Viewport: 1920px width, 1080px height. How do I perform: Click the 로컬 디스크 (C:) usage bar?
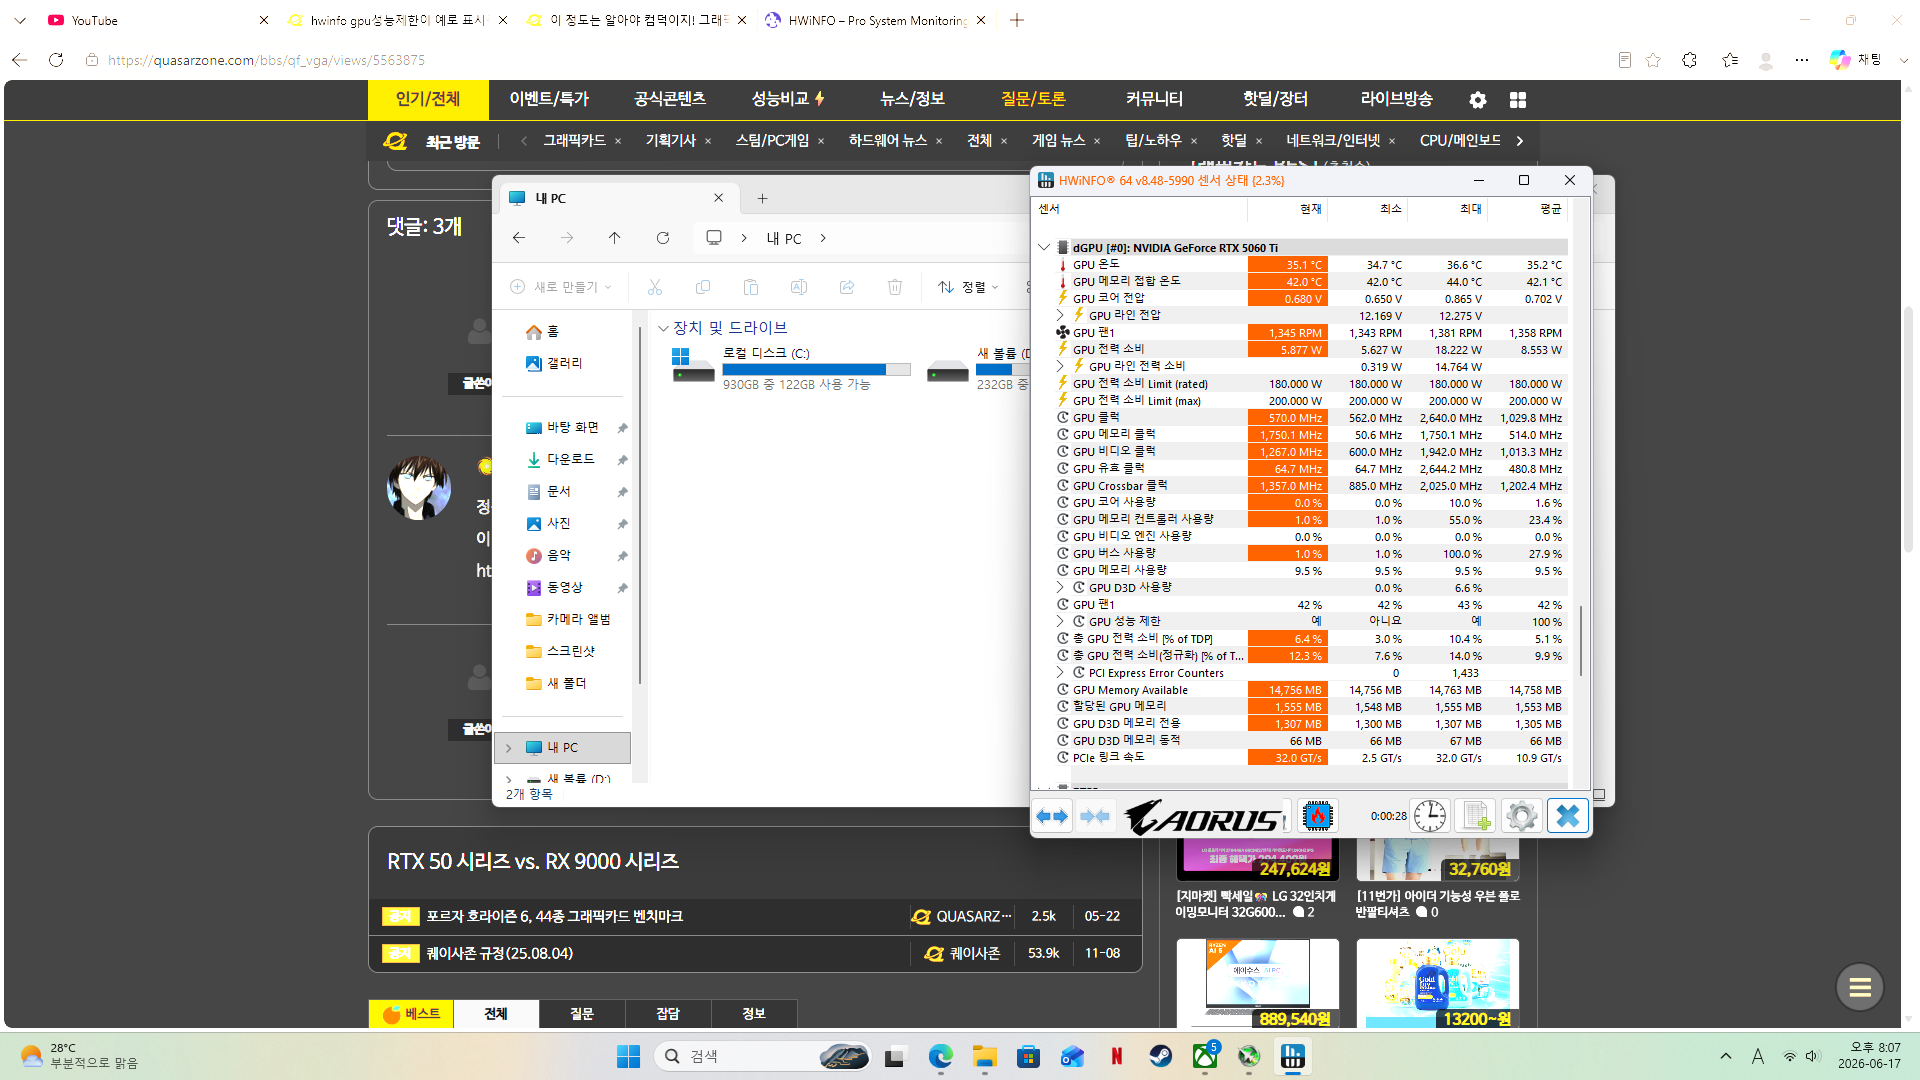point(816,370)
